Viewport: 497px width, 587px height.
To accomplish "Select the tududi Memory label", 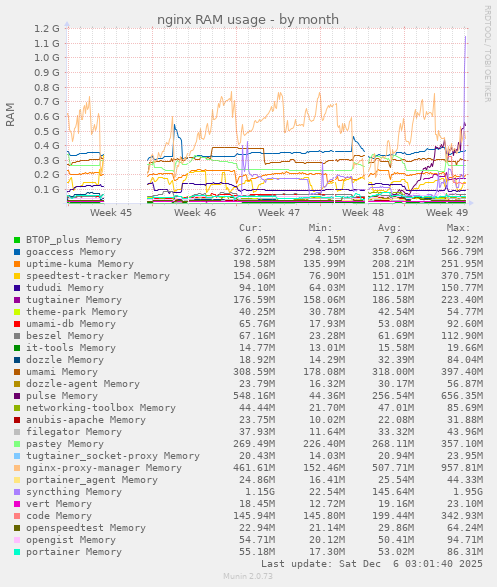I will [x=65, y=288].
